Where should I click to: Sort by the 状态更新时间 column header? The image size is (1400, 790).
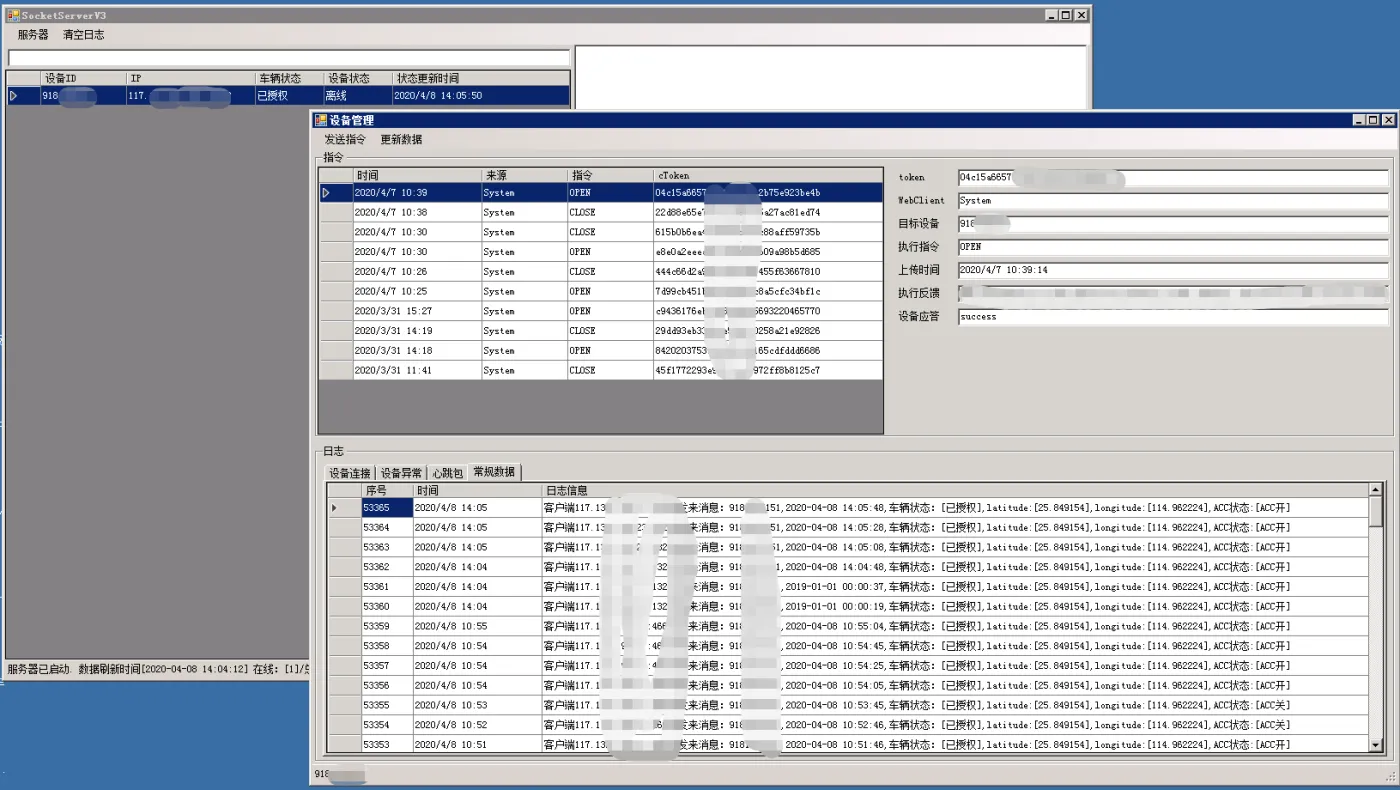pos(480,78)
